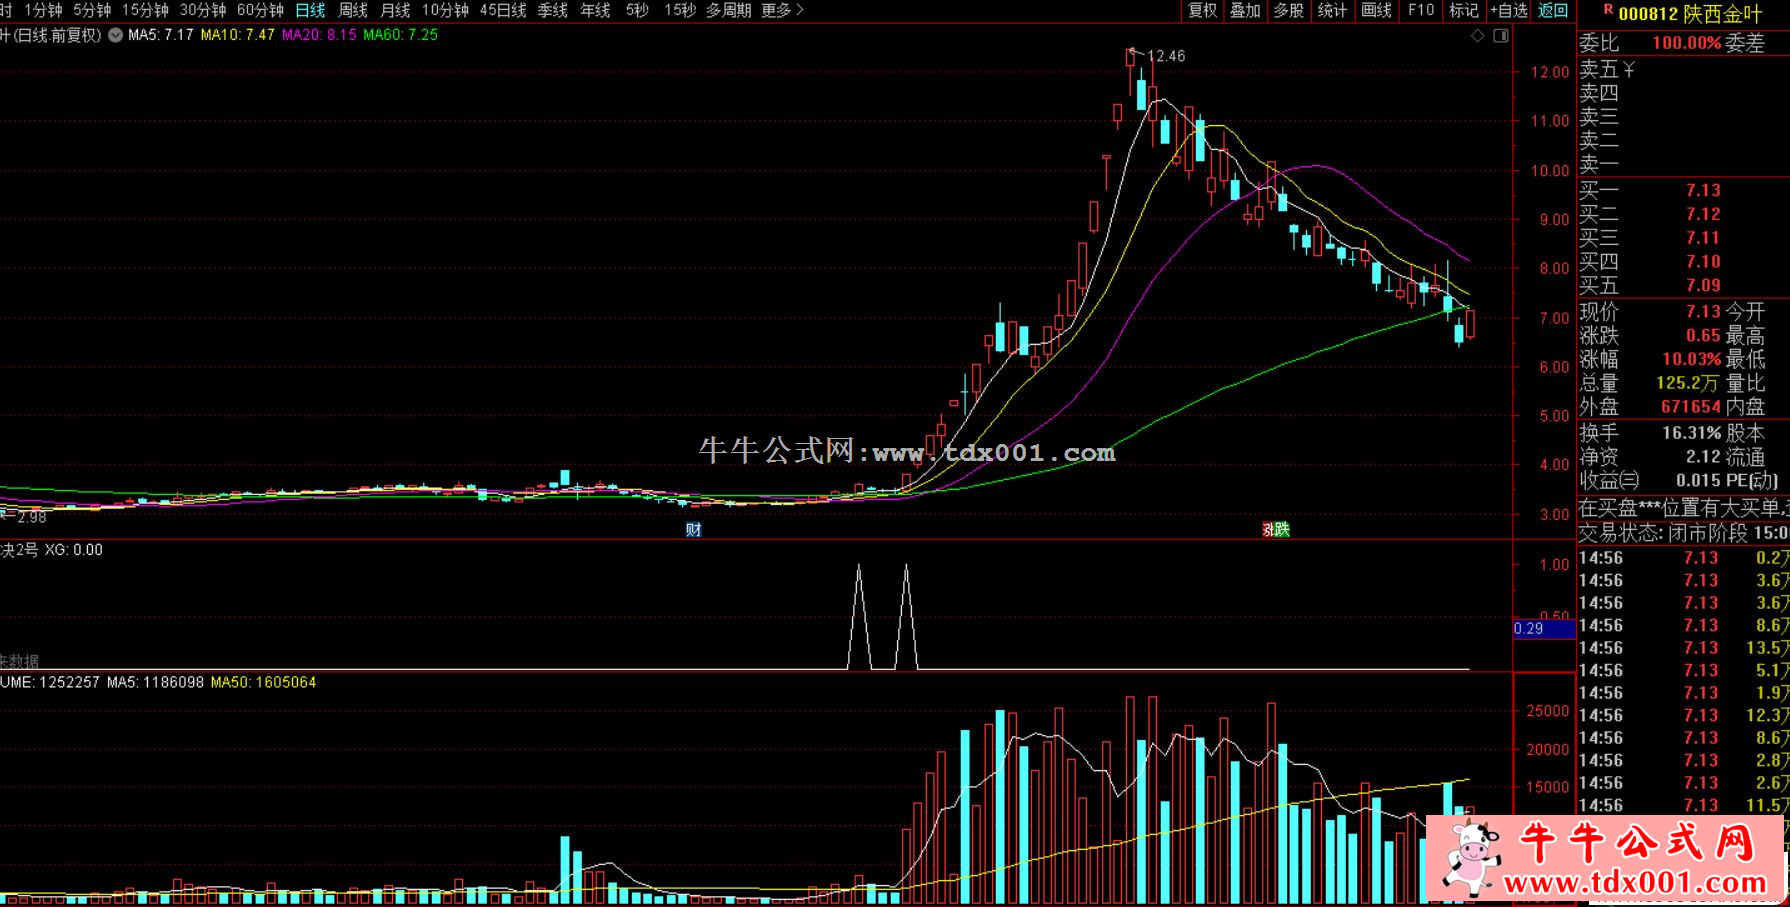The width and height of the screenshot is (1790, 907).
Task: Click the MA10: 7.47 indicator label
Action: coord(237,35)
